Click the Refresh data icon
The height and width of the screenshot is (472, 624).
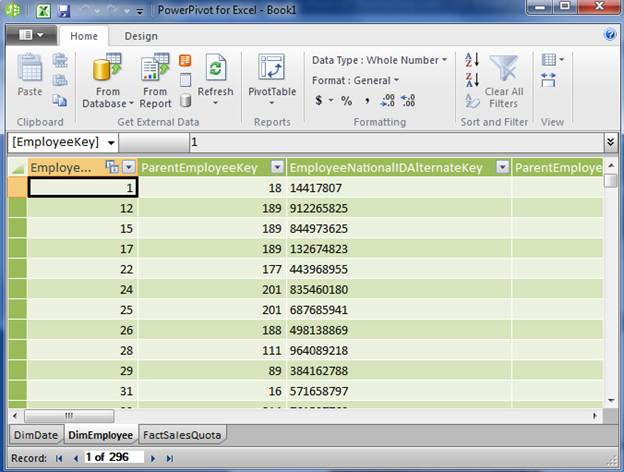tap(215, 80)
